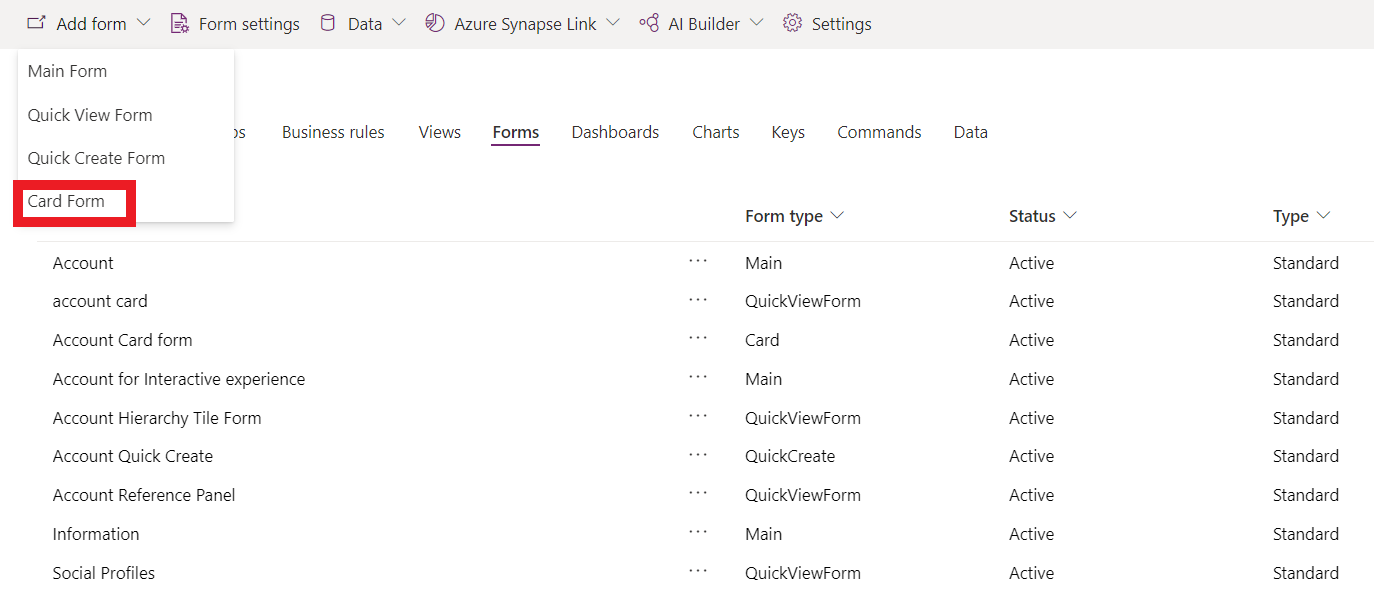This screenshot has width=1374, height=594.
Task: Click the AI Builder icon
Action: click(x=649, y=23)
